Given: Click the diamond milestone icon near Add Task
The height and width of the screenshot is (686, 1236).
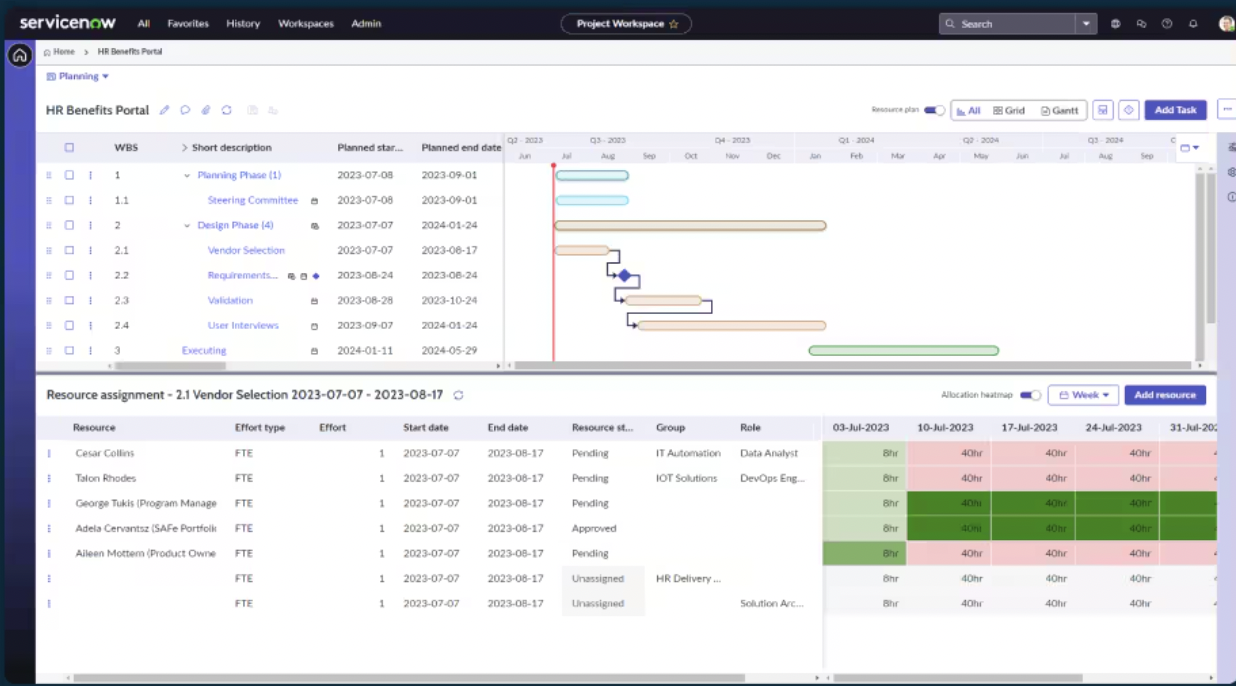Looking at the screenshot, I should (x=1129, y=110).
